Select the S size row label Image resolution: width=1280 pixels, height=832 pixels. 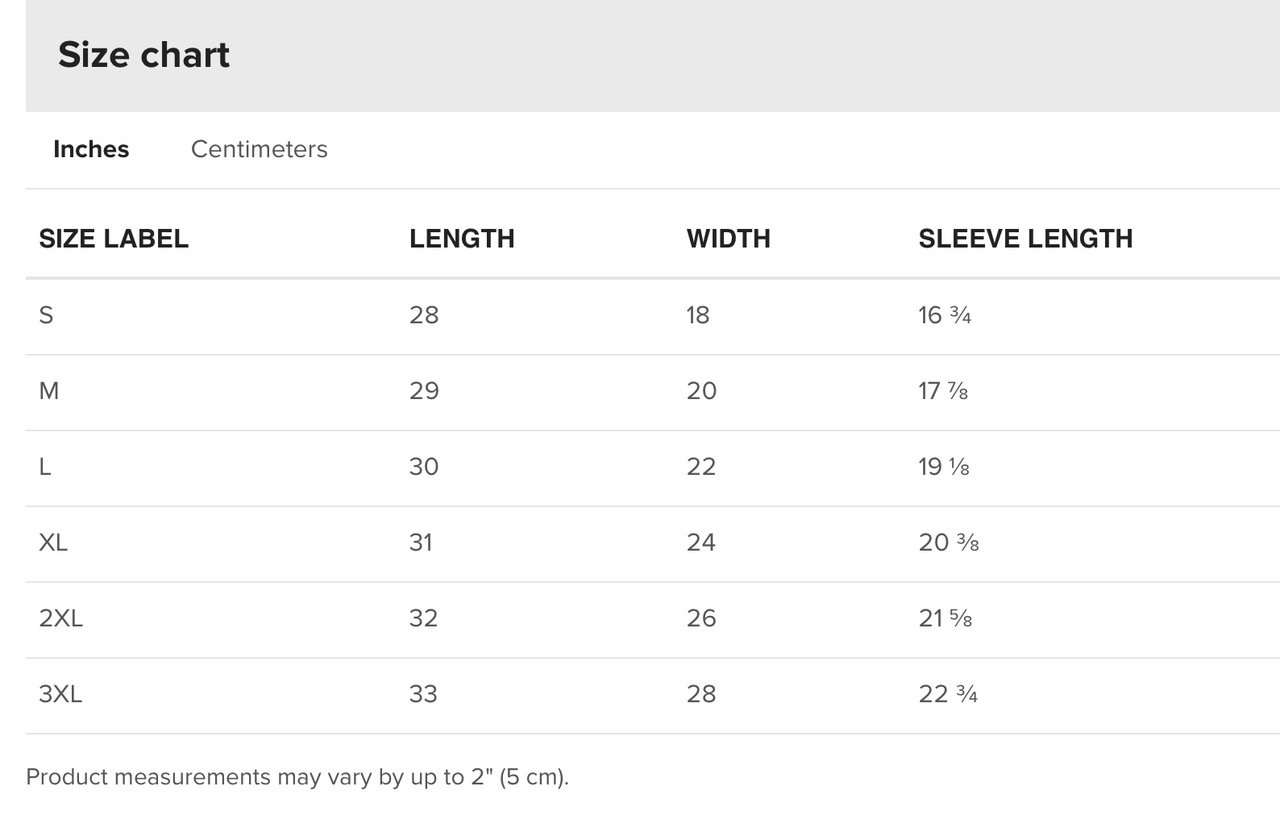click(x=46, y=315)
